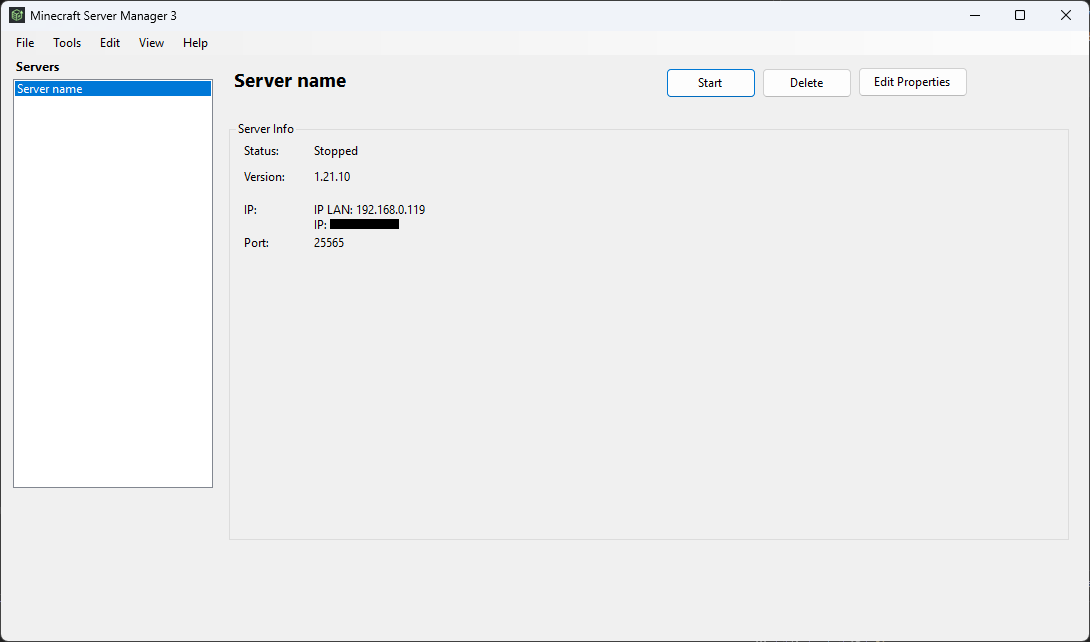The width and height of the screenshot is (1090, 642).
Task: Select 'Server name' in the Servers list
Action: click(113, 89)
